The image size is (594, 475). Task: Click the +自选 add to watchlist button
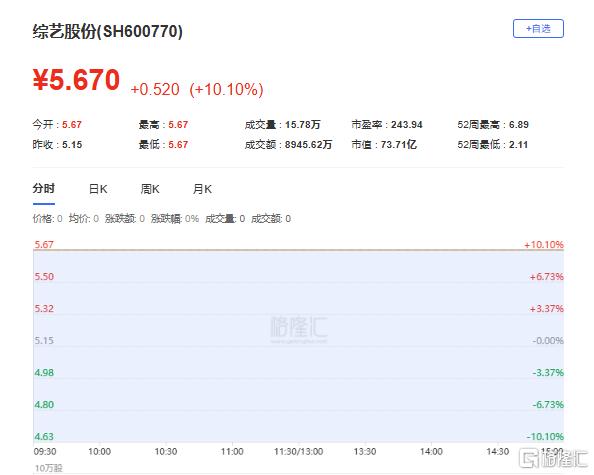coord(538,29)
